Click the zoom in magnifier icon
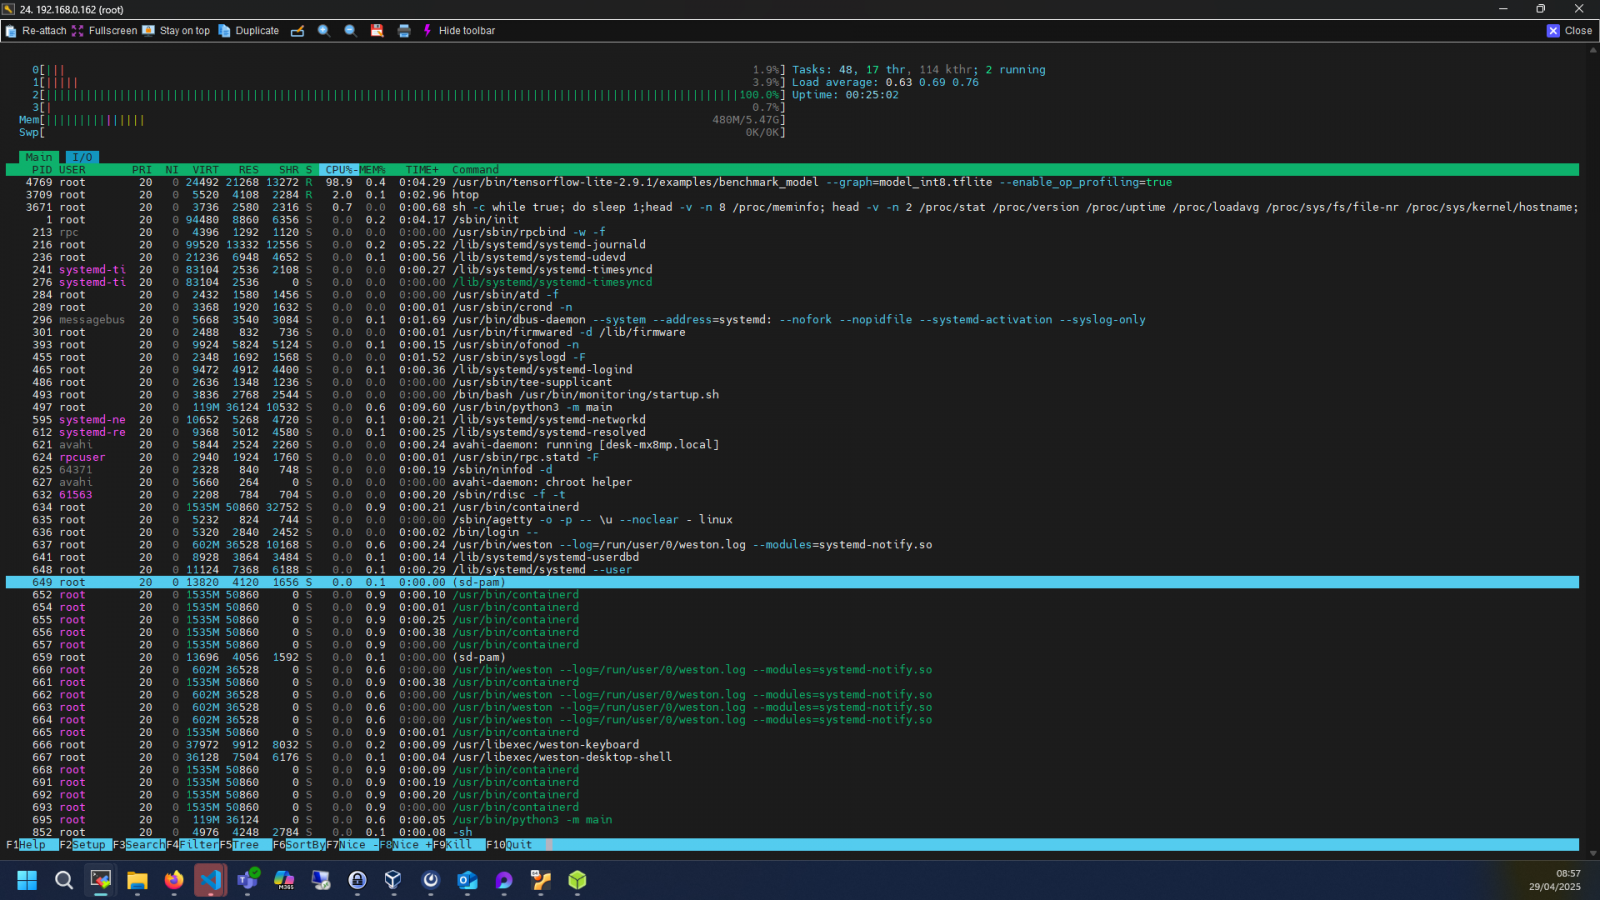The image size is (1600, 900). (x=324, y=31)
